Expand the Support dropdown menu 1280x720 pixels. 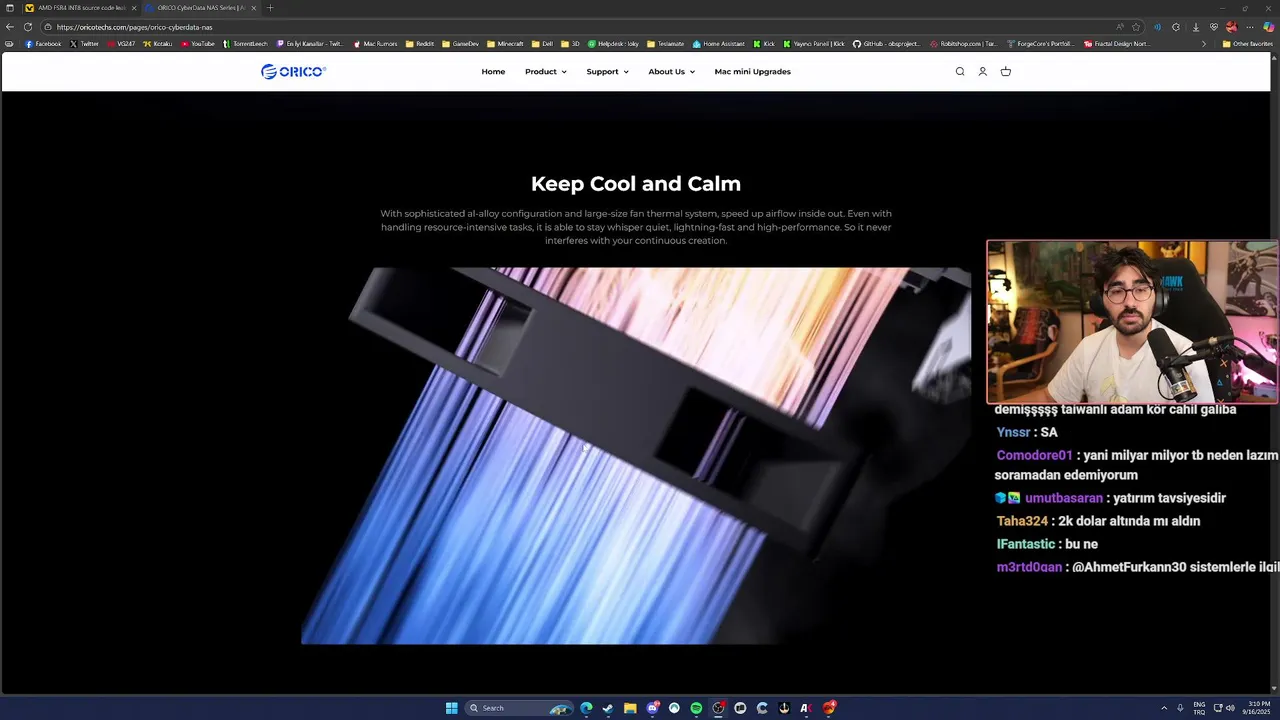608,72
